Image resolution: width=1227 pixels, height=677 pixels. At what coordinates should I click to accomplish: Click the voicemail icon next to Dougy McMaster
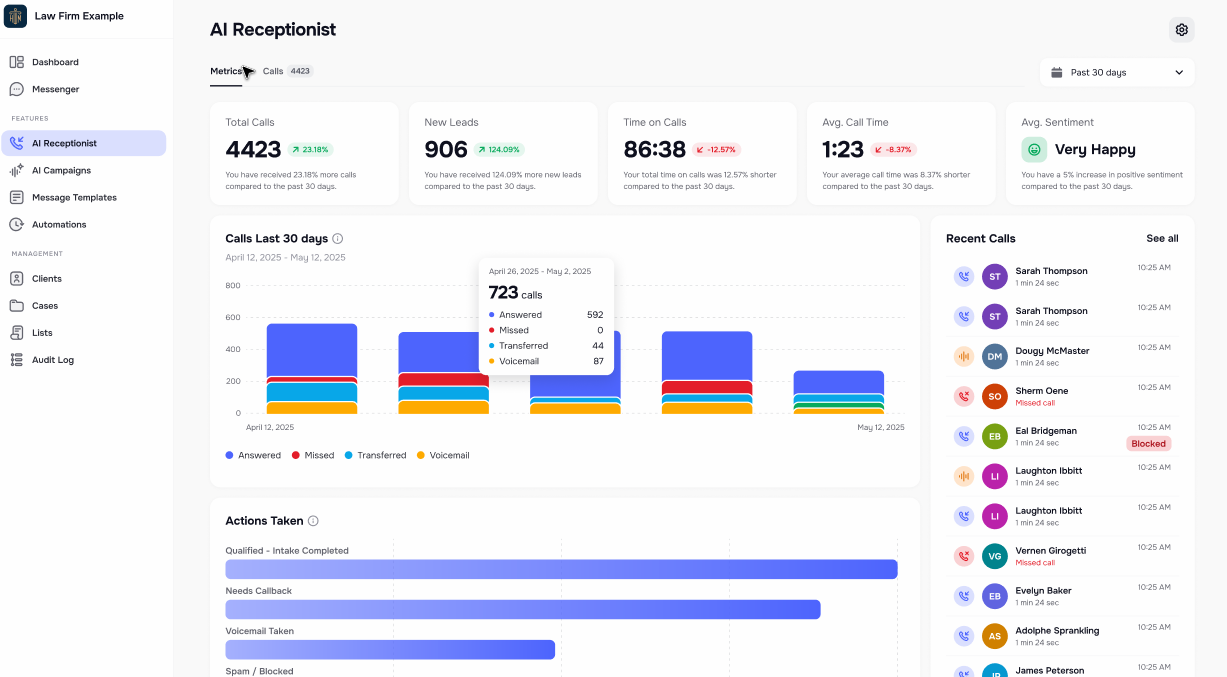[x=963, y=356]
